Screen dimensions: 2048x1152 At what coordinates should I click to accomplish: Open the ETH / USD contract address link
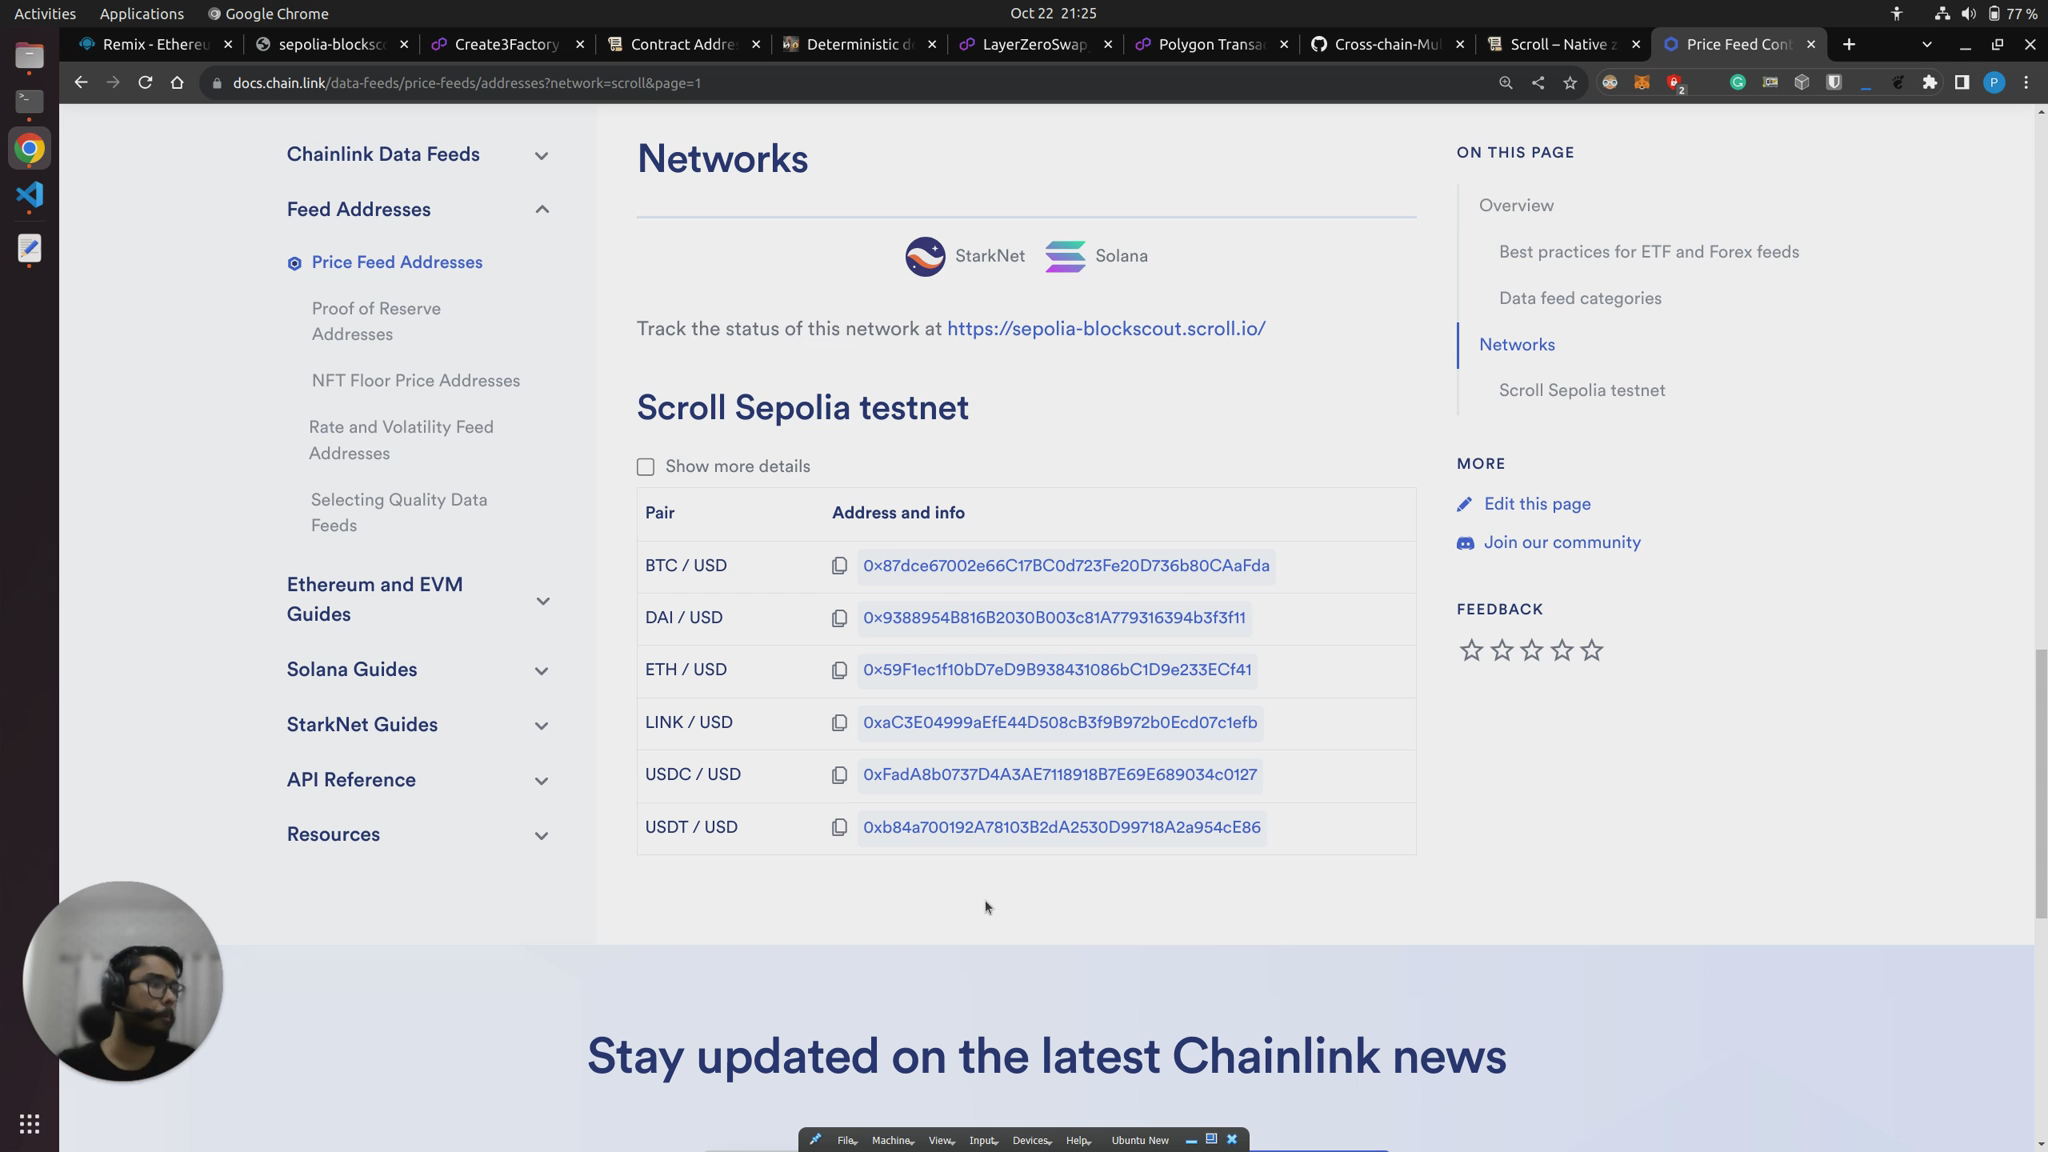pyautogui.click(x=1057, y=670)
